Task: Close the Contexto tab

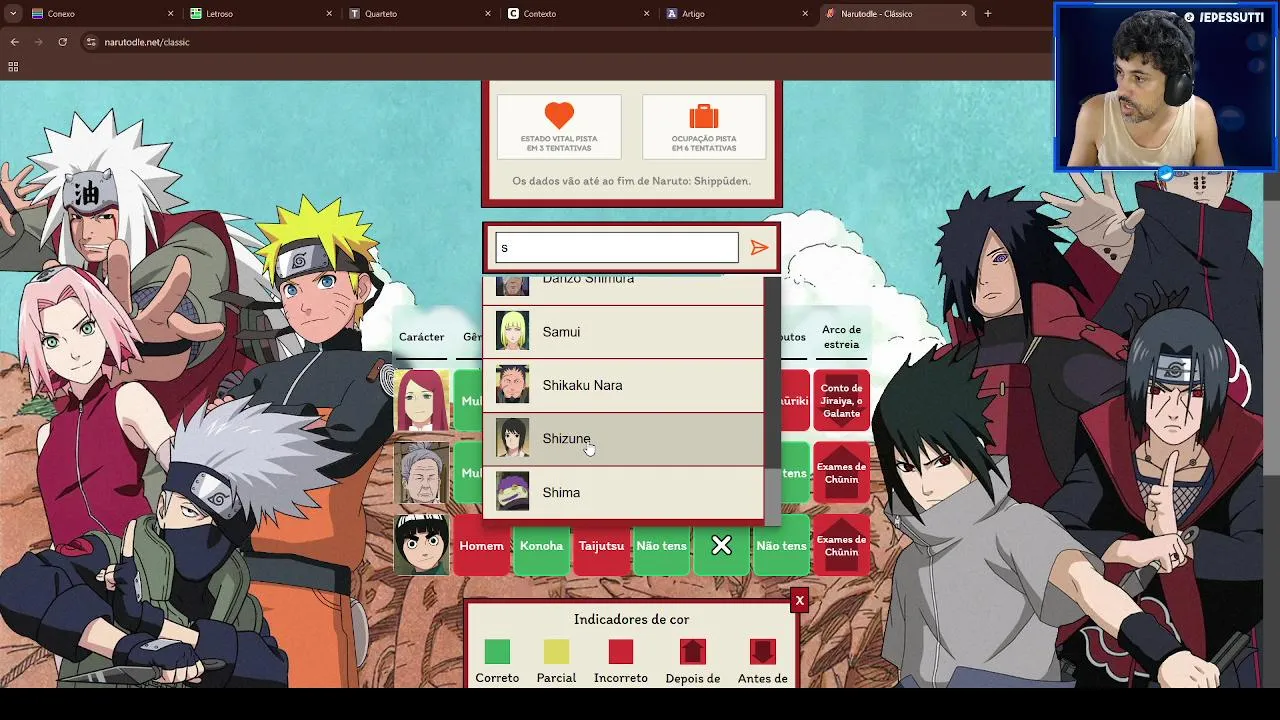Action: click(646, 14)
